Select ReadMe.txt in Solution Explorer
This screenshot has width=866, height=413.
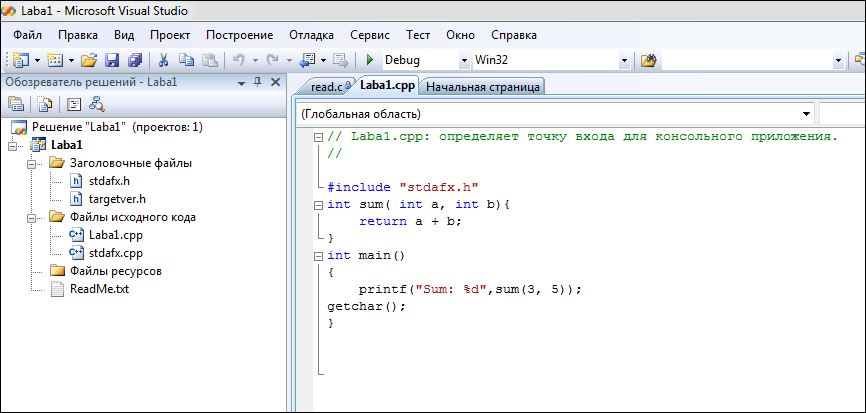(x=99, y=289)
